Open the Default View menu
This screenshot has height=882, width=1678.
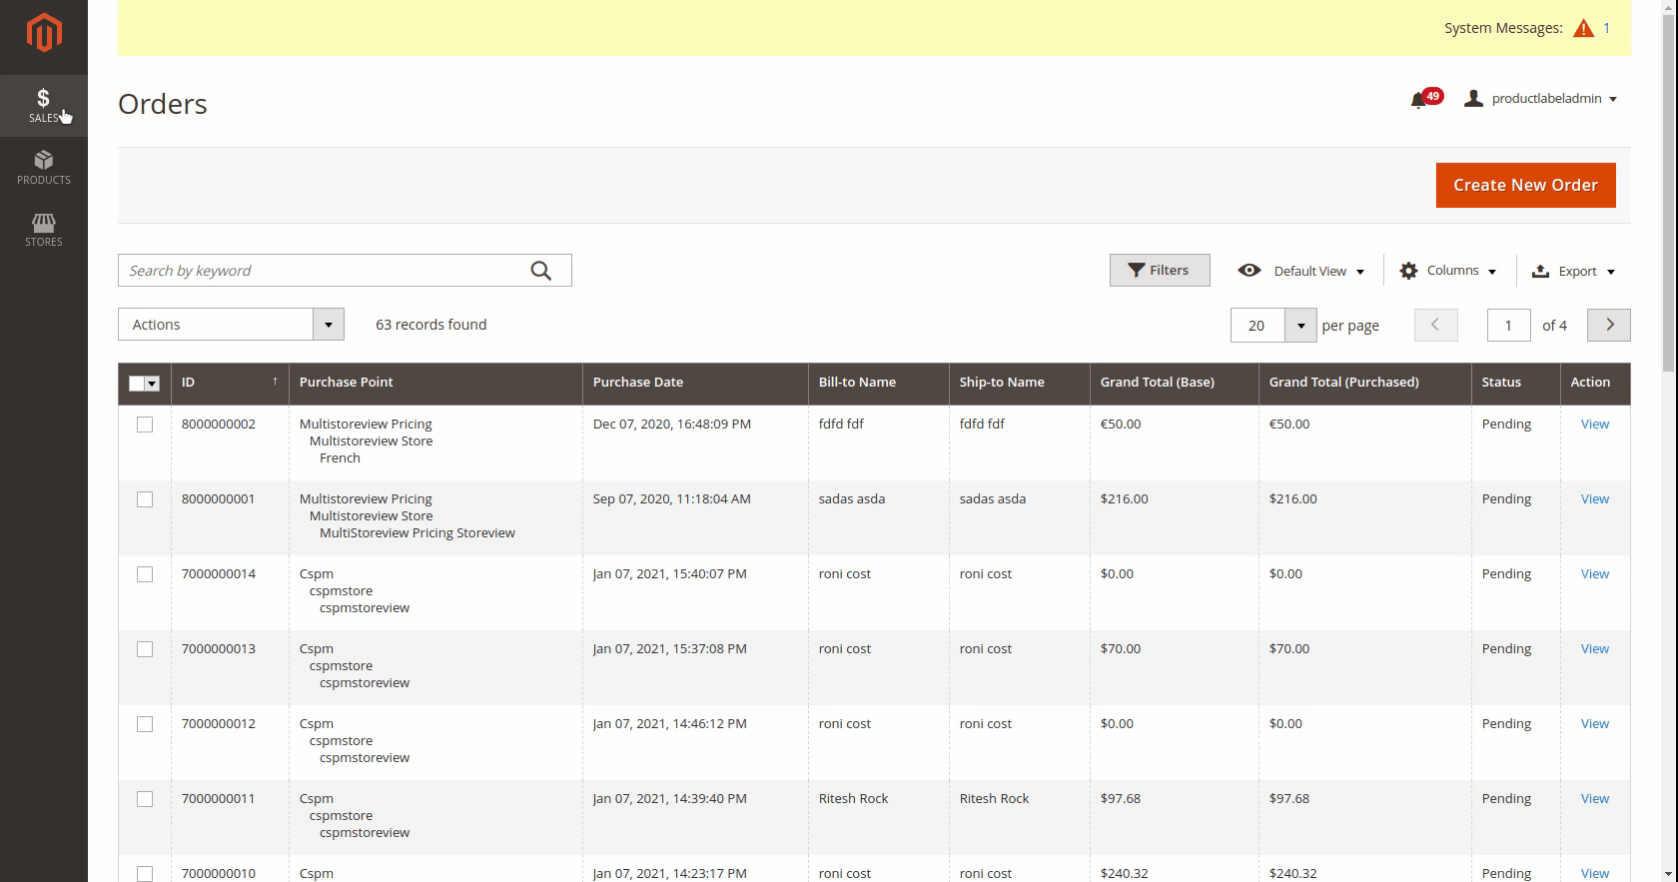pyautogui.click(x=1301, y=271)
